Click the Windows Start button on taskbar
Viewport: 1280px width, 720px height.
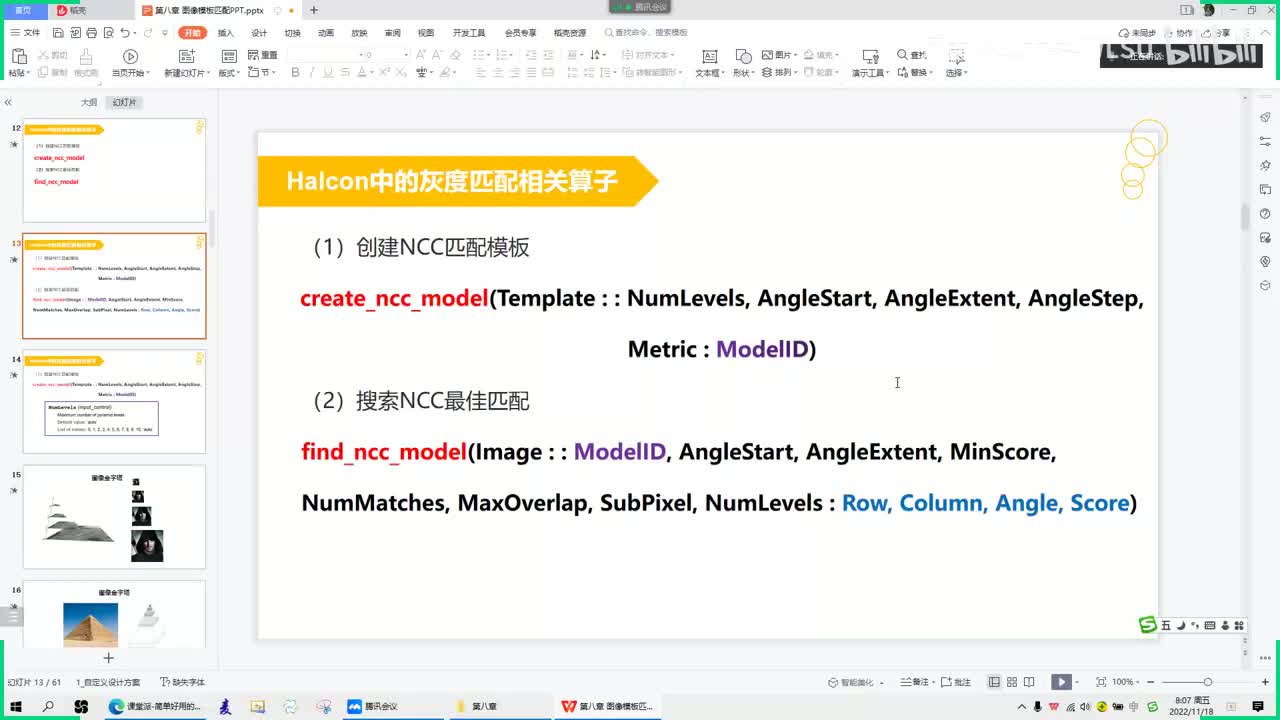[x=15, y=706]
